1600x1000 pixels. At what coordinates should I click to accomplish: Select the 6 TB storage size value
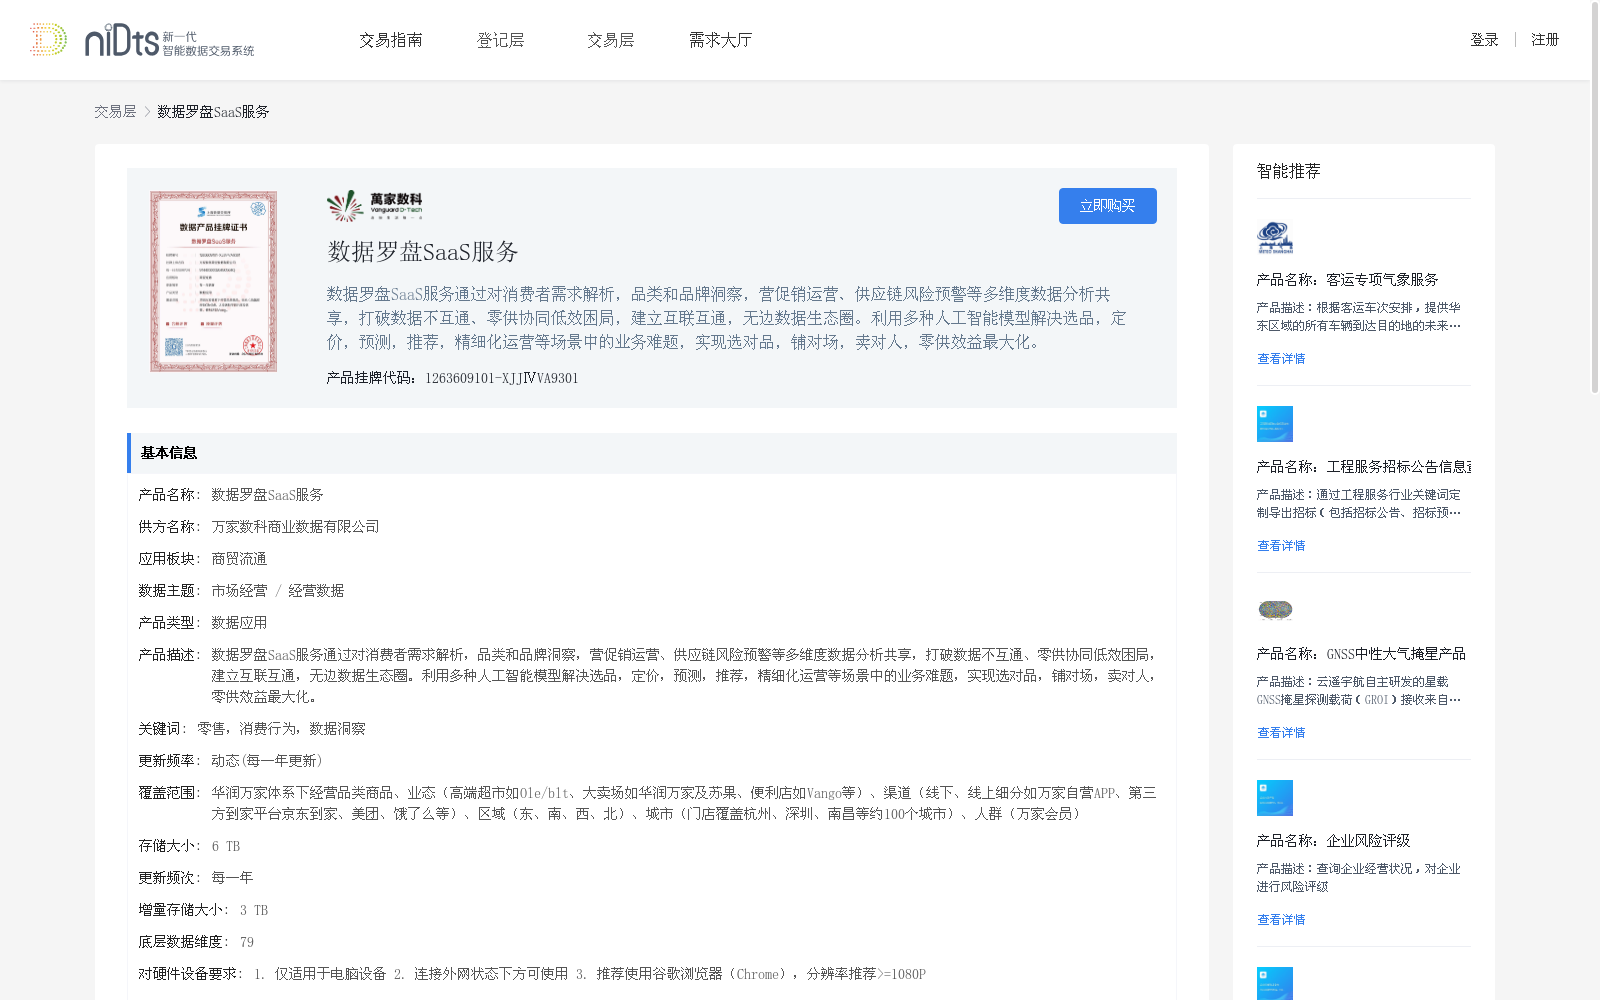(x=226, y=846)
